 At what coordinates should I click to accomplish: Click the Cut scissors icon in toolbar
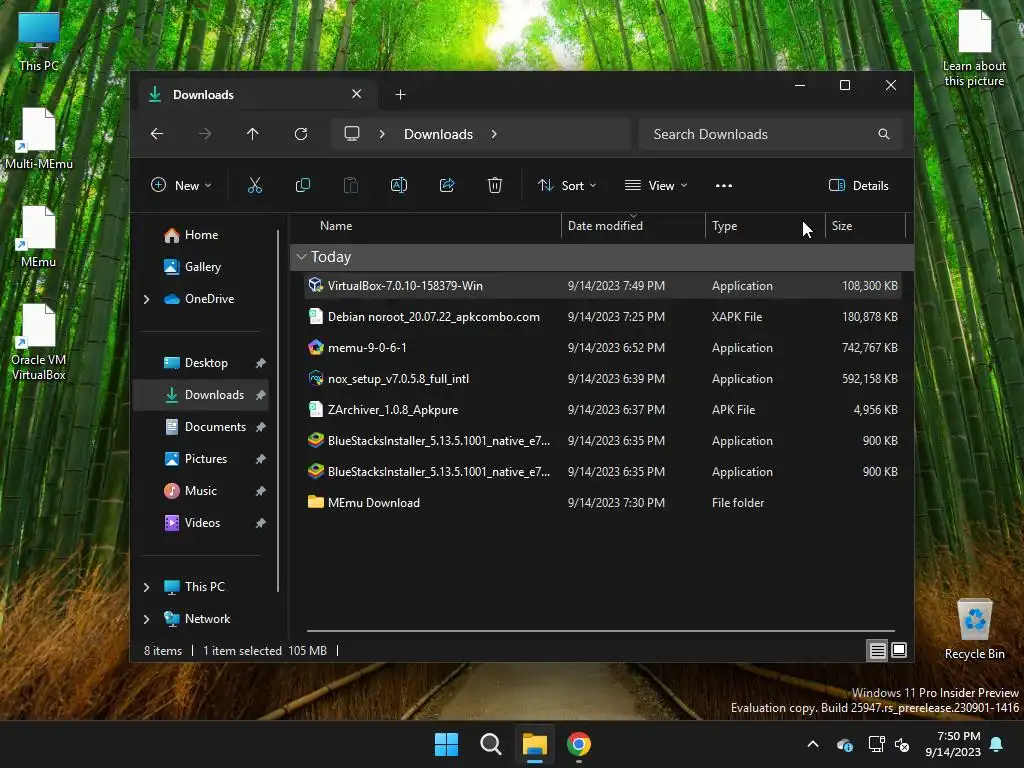[x=255, y=185]
